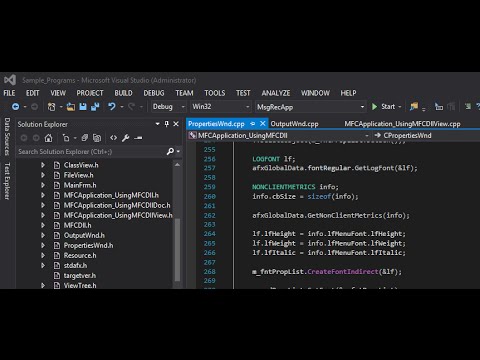Viewport: 480px width, 360px height.
Task: Open the TEAM menu
Action: coord(184,93)
